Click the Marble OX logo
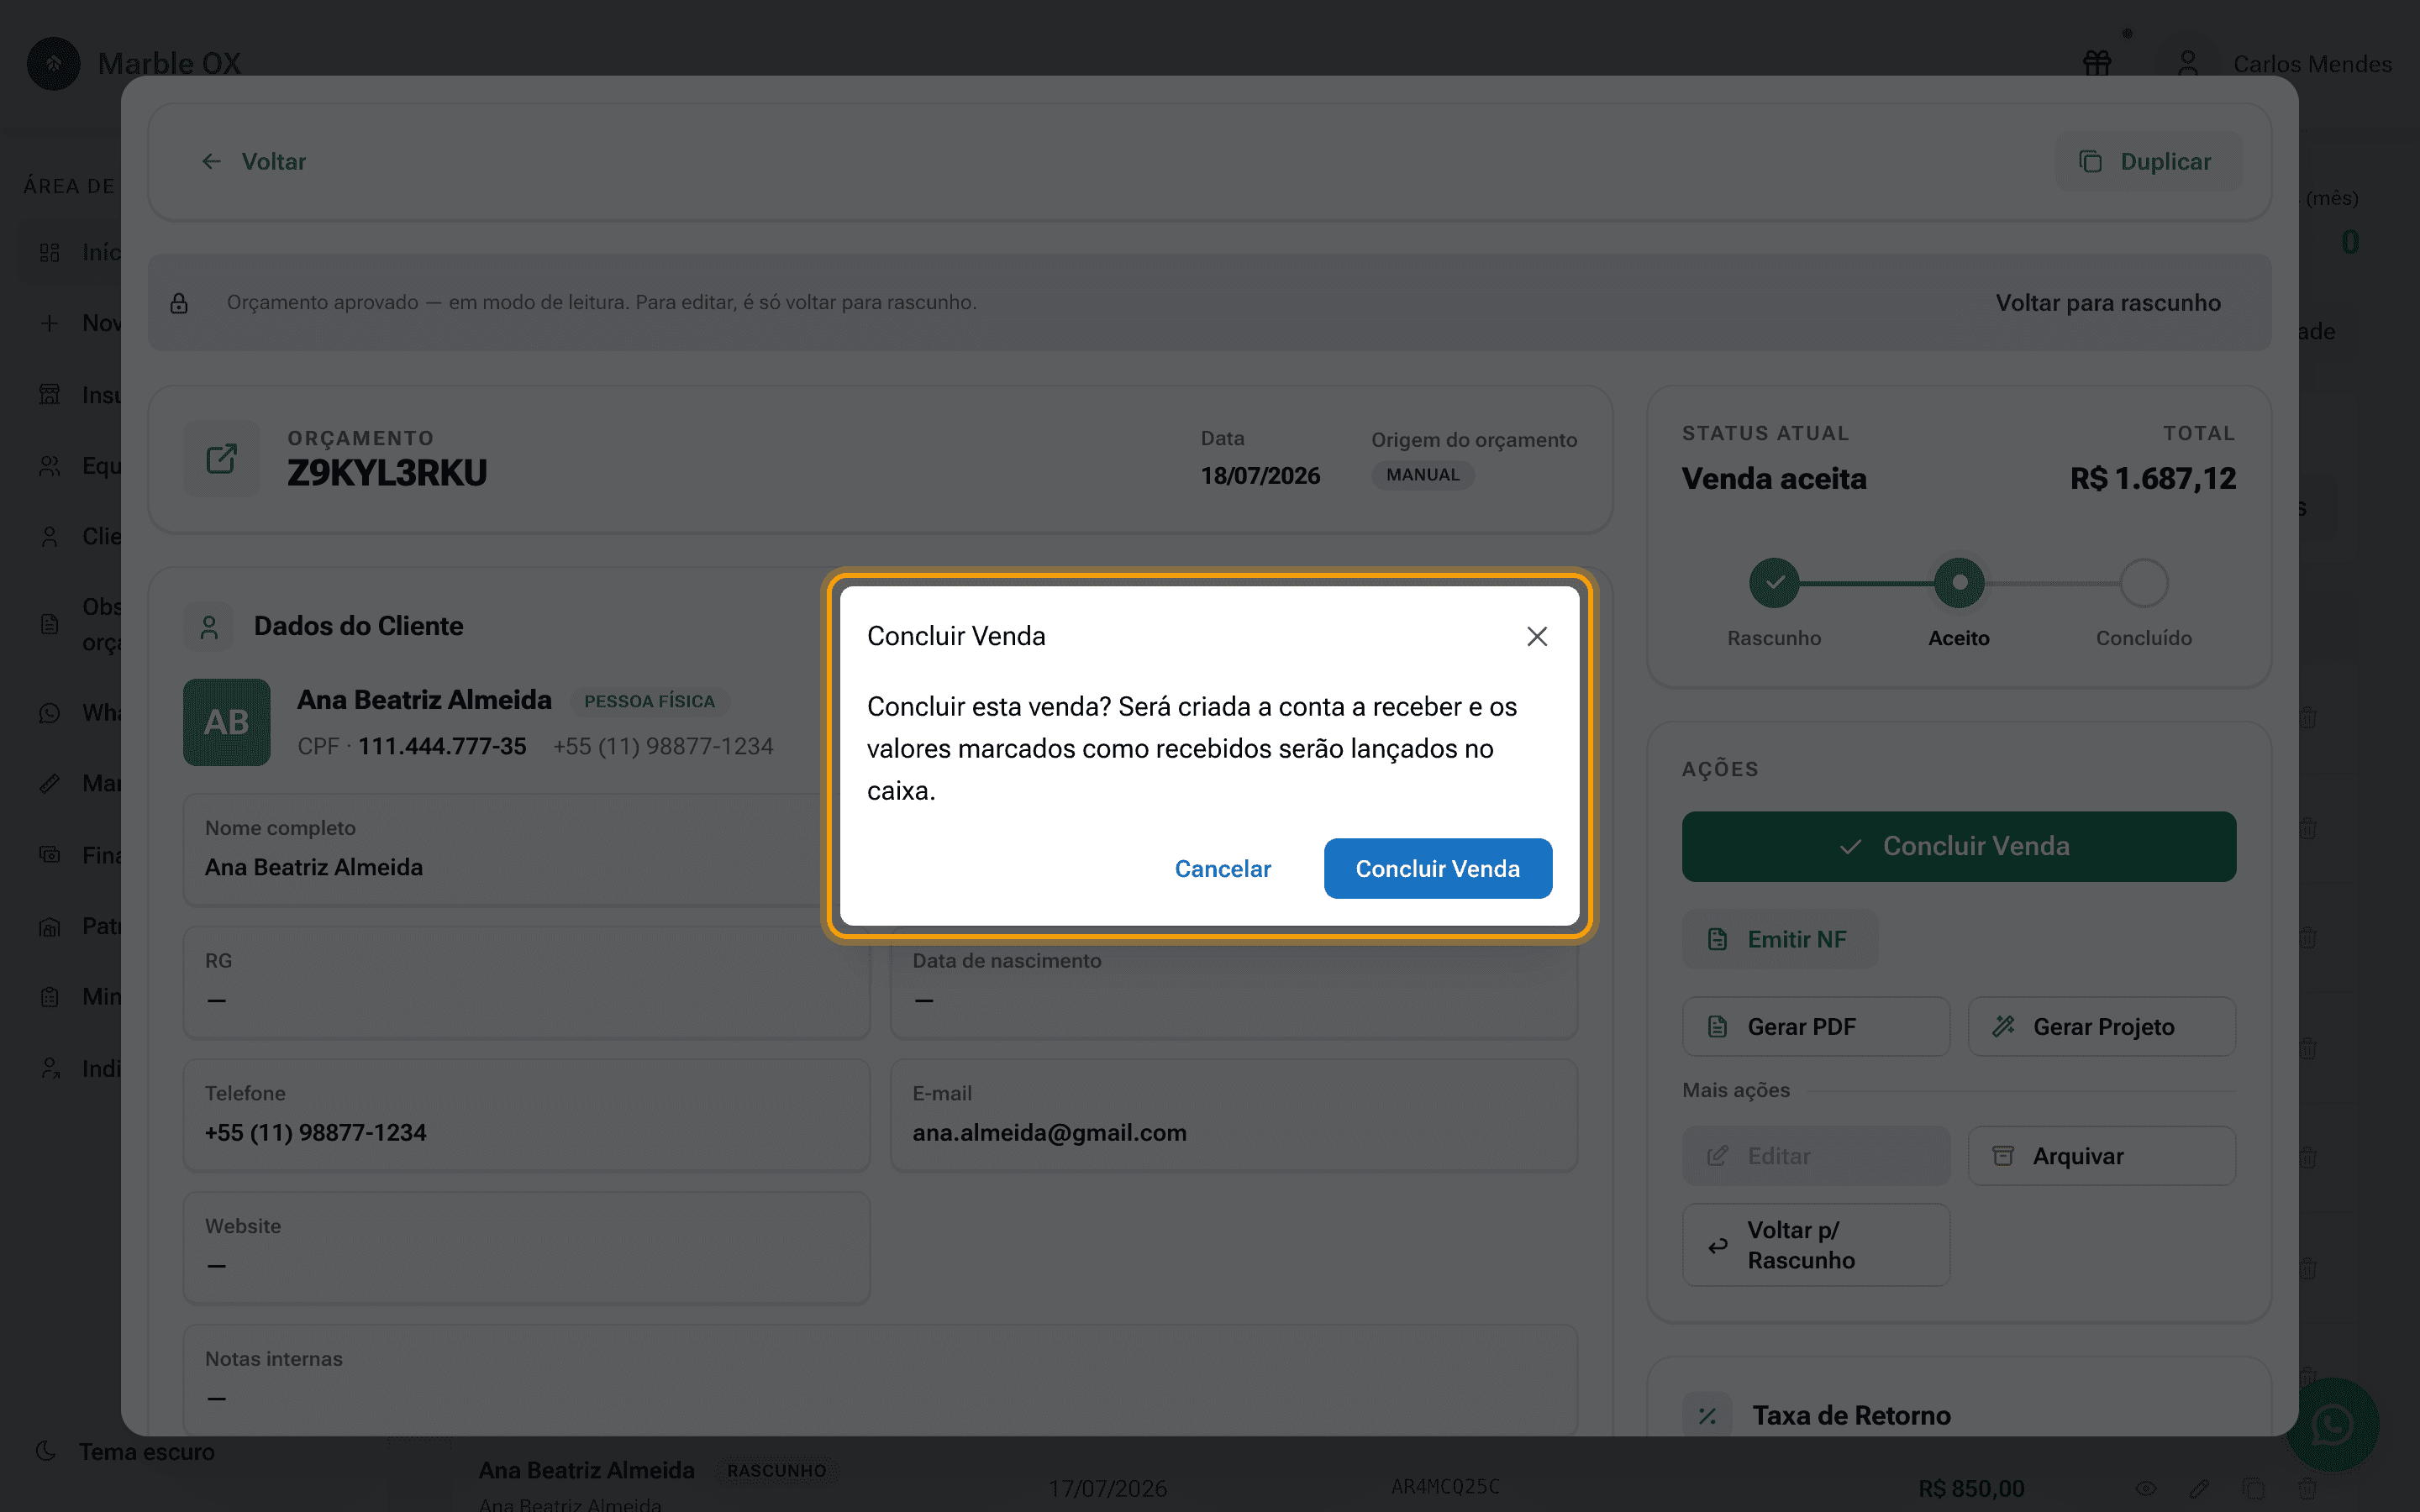Viewport: 2420px width, 1512px height. point(53,63)
